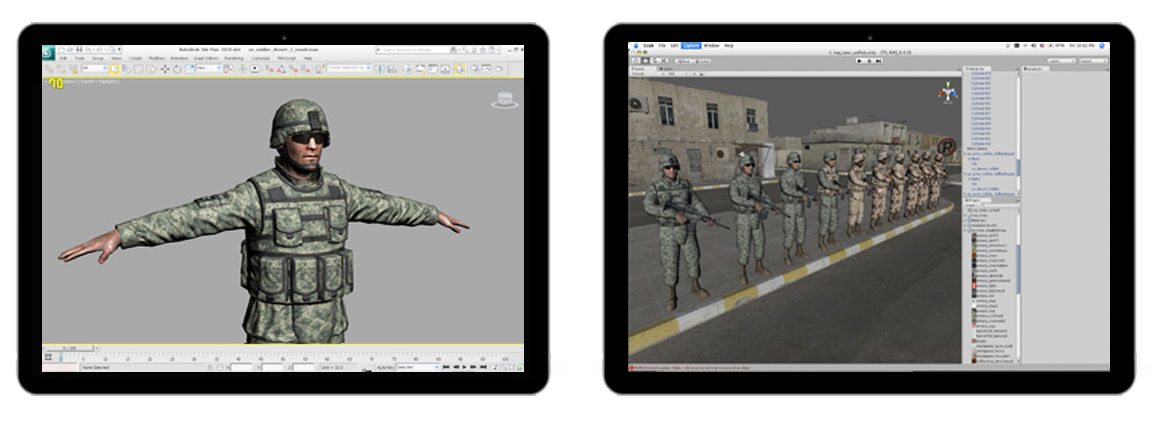The image size is (1152, 424).
Task: Select the Move transform tool in 3ds Max
Action: pyautogui.click(x=164, y=69)
